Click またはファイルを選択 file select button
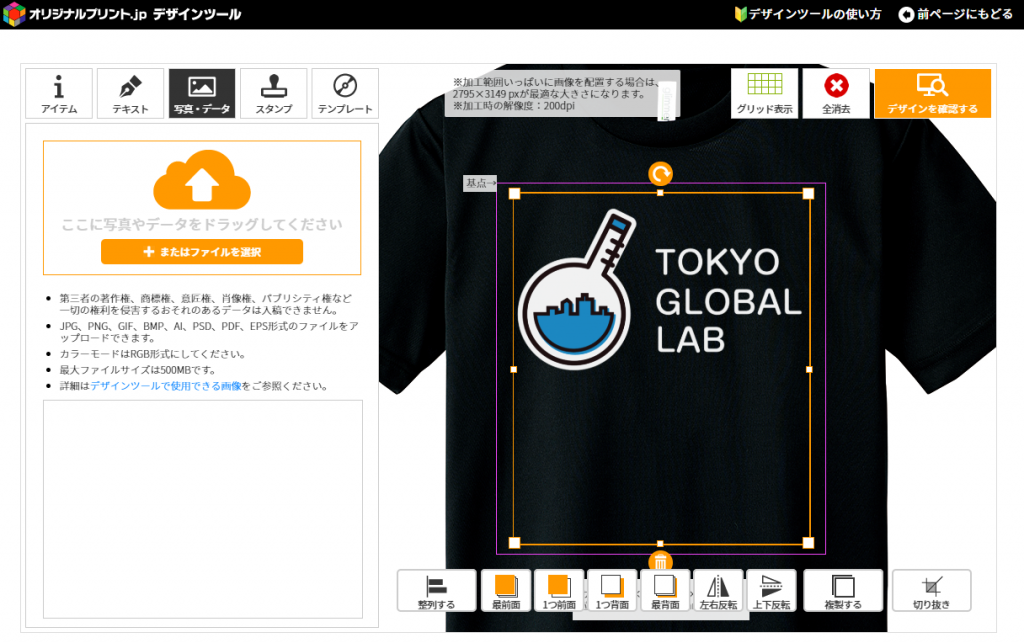1024x643 pixels. 202,252
